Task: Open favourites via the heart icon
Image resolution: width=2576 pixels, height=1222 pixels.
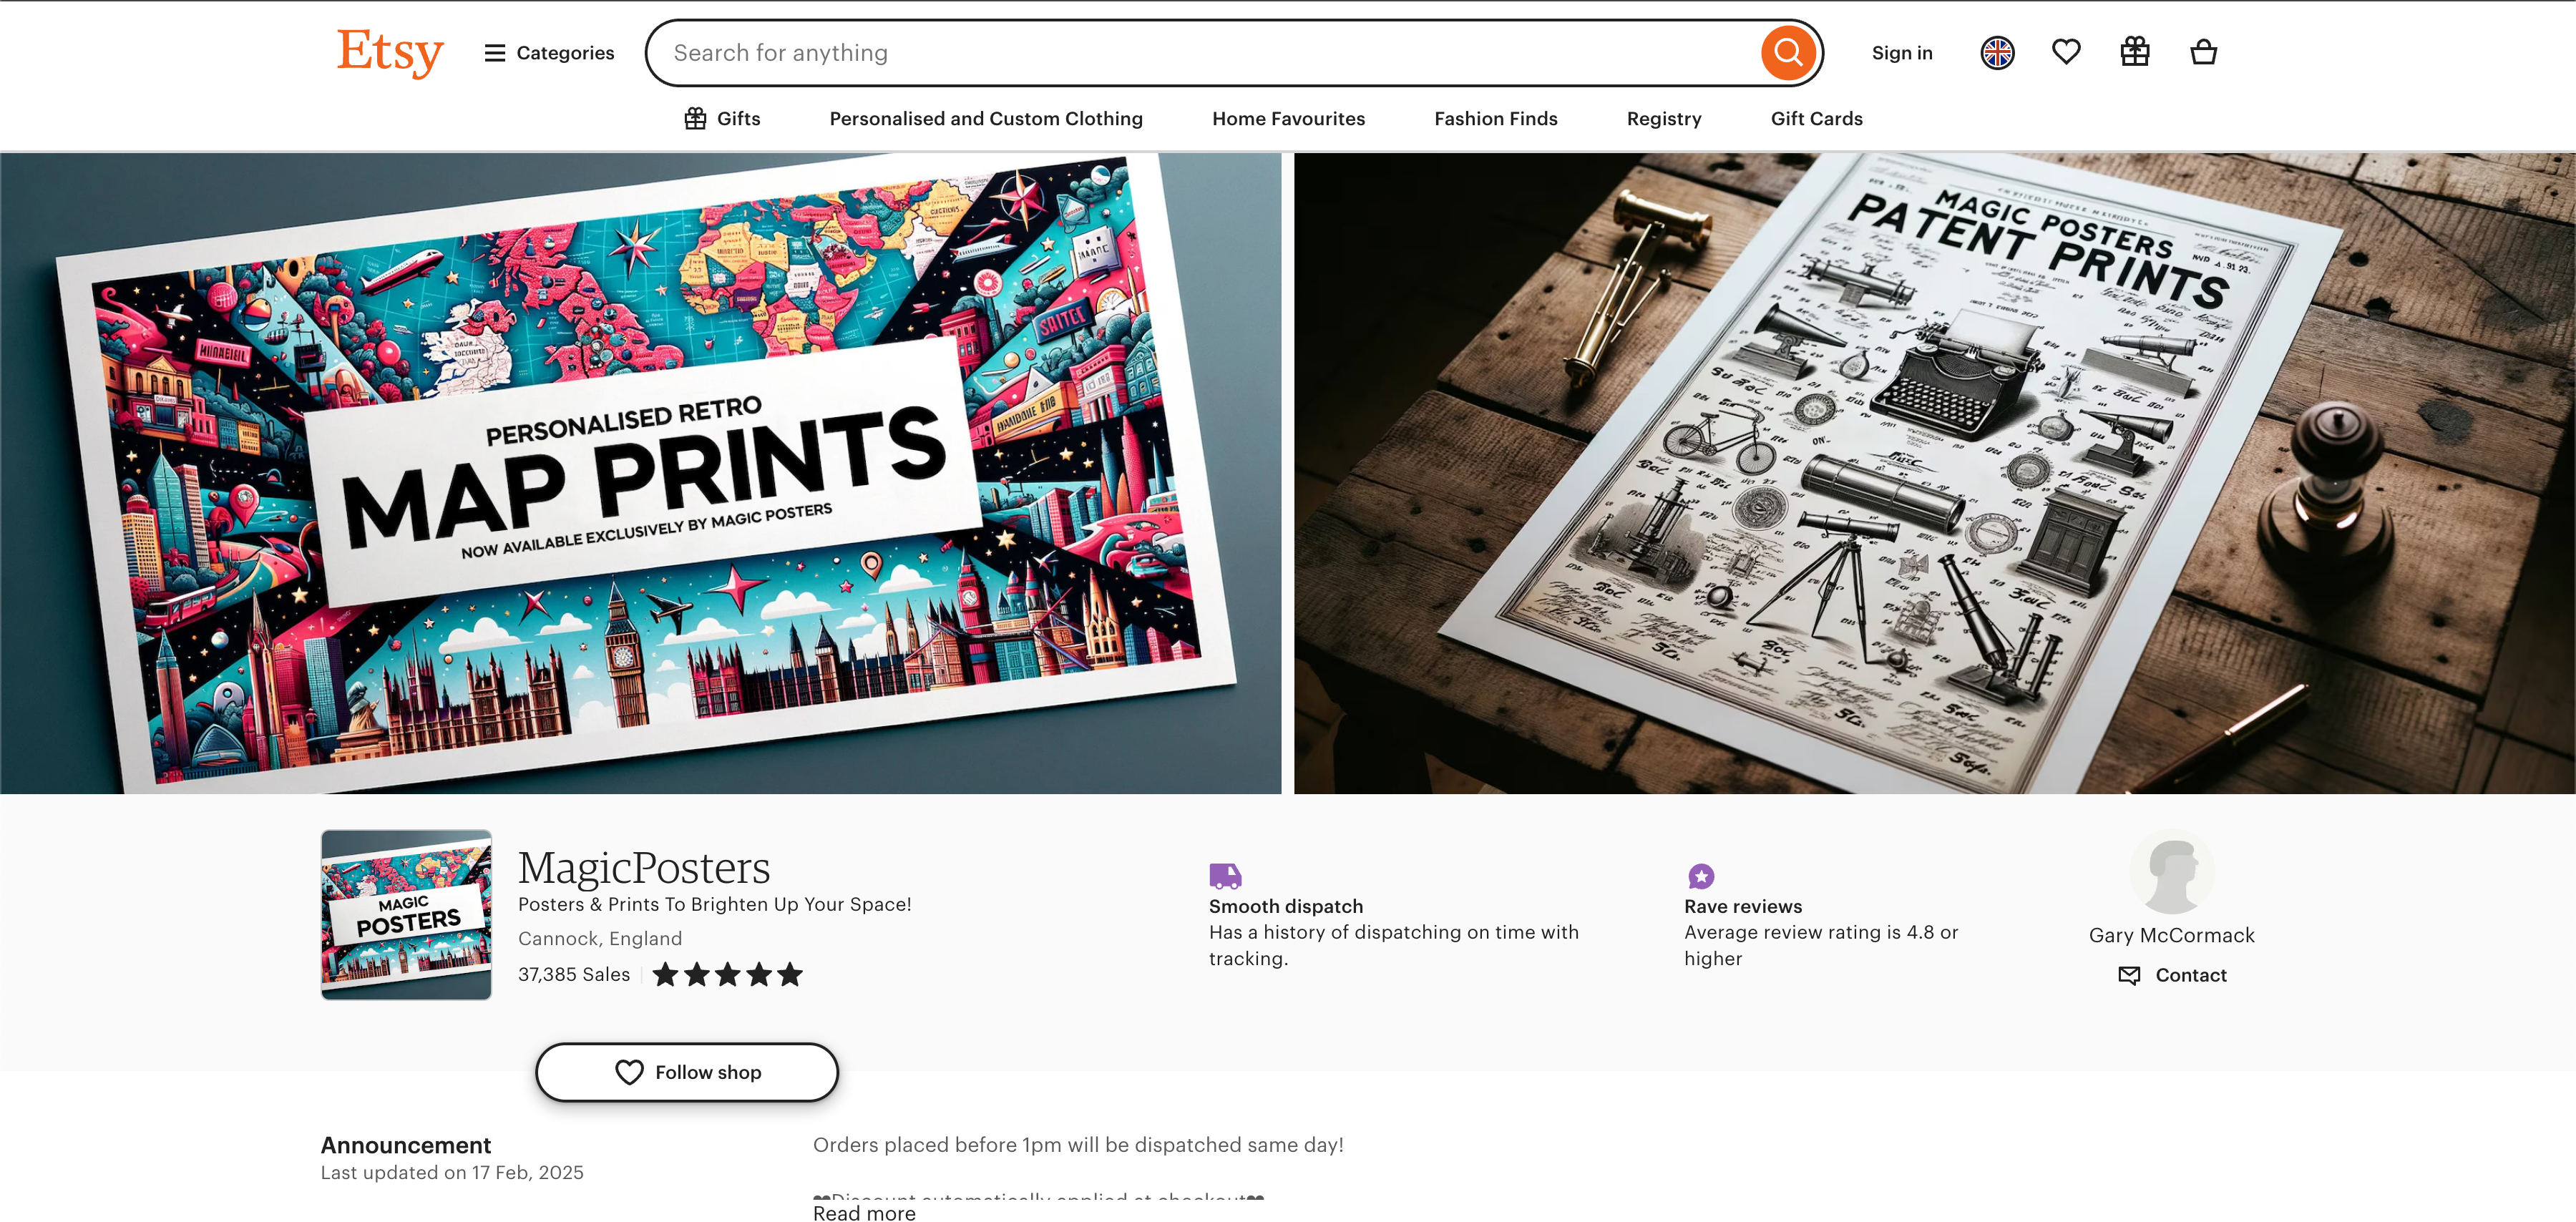Action: (2065, 52)
